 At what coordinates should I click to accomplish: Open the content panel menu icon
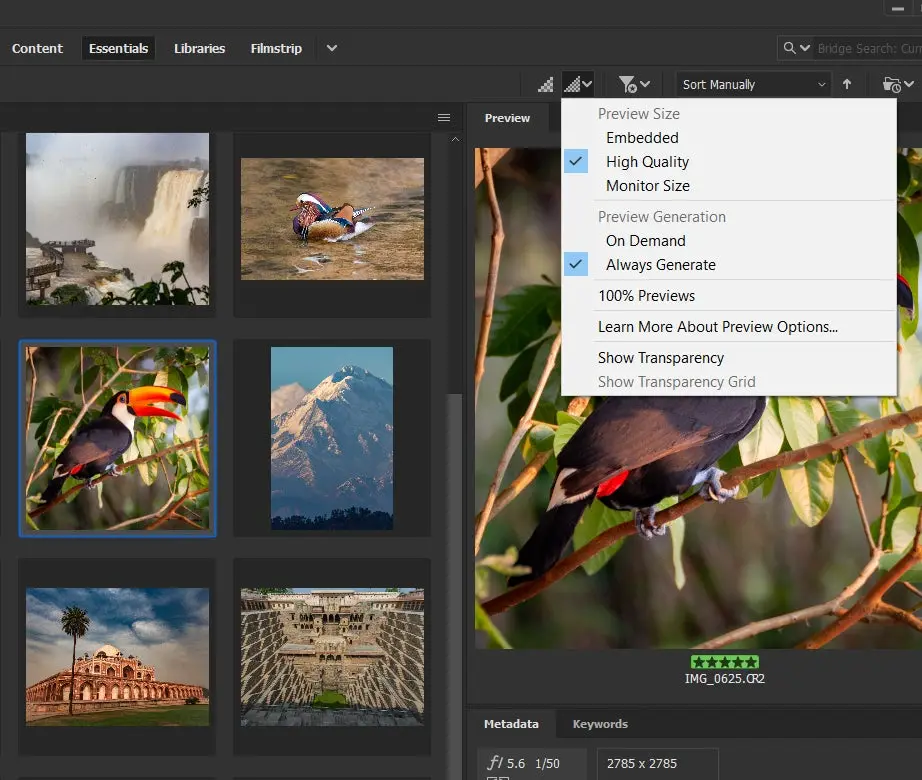coord(444,117)
